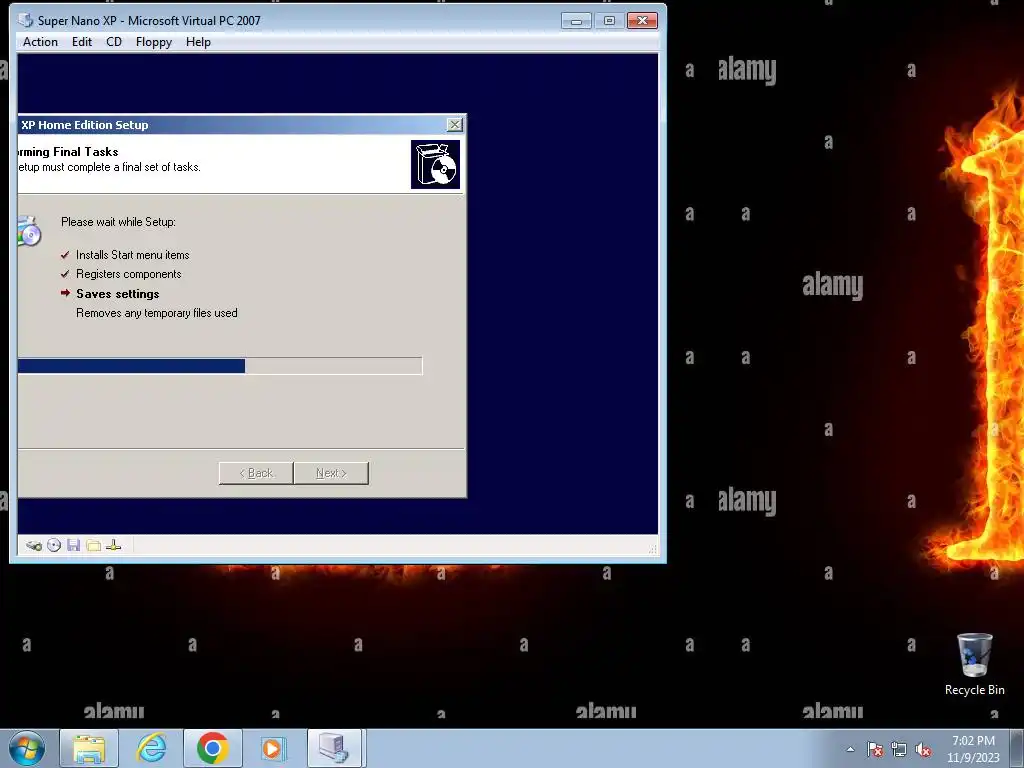The width and height of the screenshot is (1024, 768).
Task: Click the Setup progress bar
Action: pos(220,366)
